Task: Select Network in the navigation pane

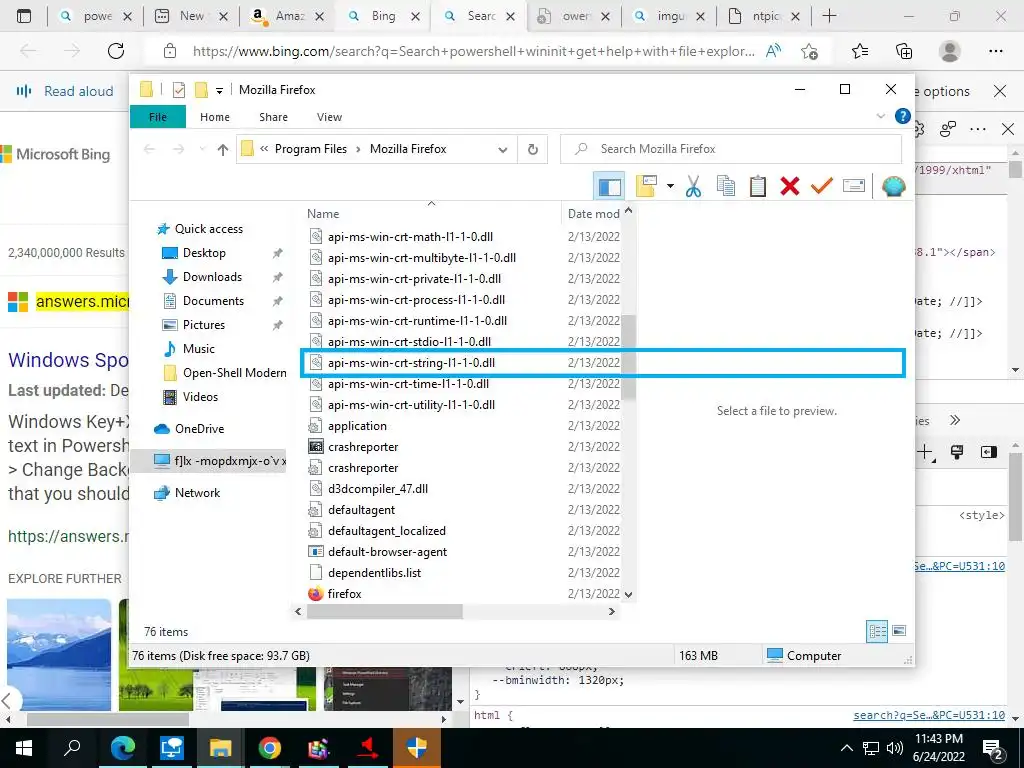Action: [x=197, y=493]
